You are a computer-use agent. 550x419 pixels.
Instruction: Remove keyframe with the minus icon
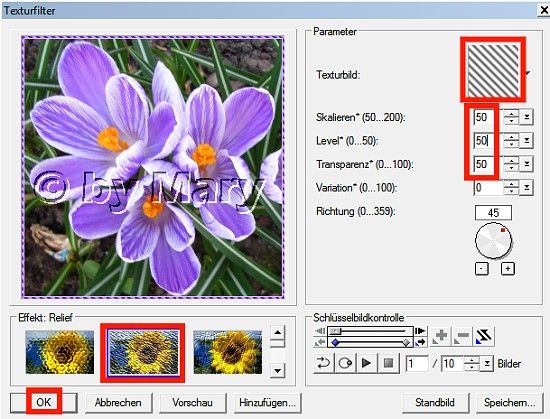click(x=462, y=336)
